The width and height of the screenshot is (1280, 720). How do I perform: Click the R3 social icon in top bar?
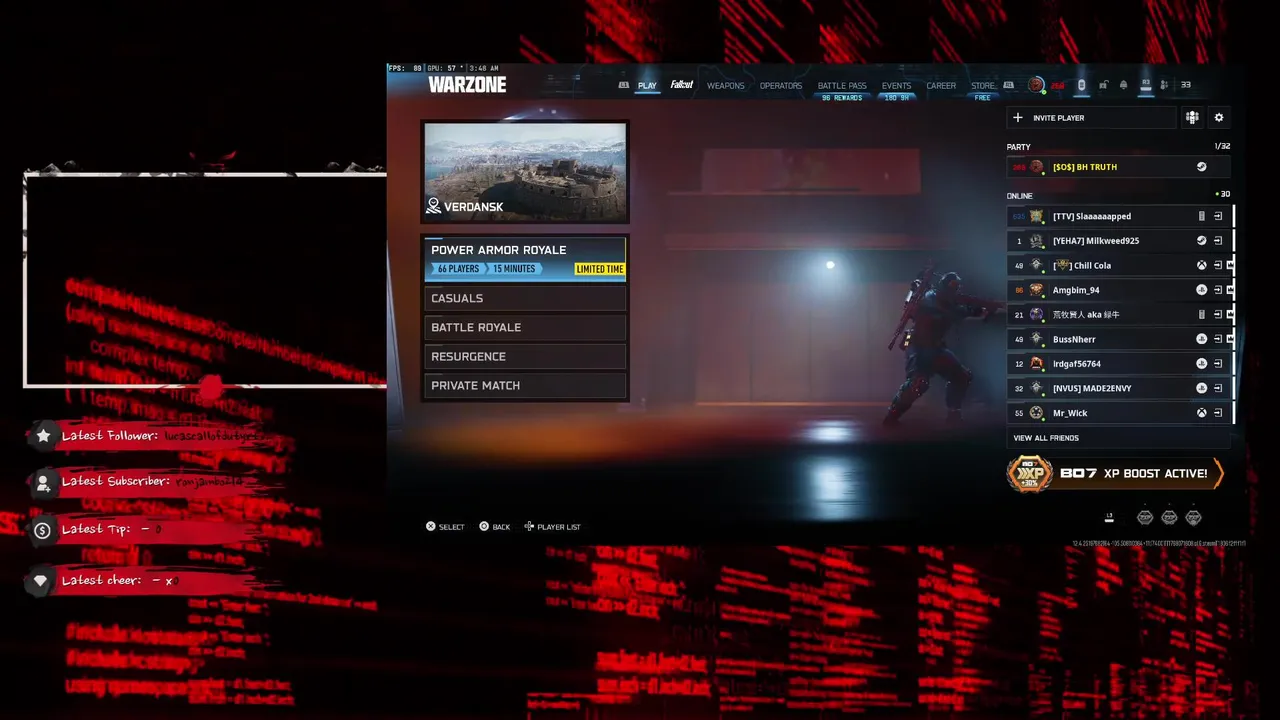1146,85
